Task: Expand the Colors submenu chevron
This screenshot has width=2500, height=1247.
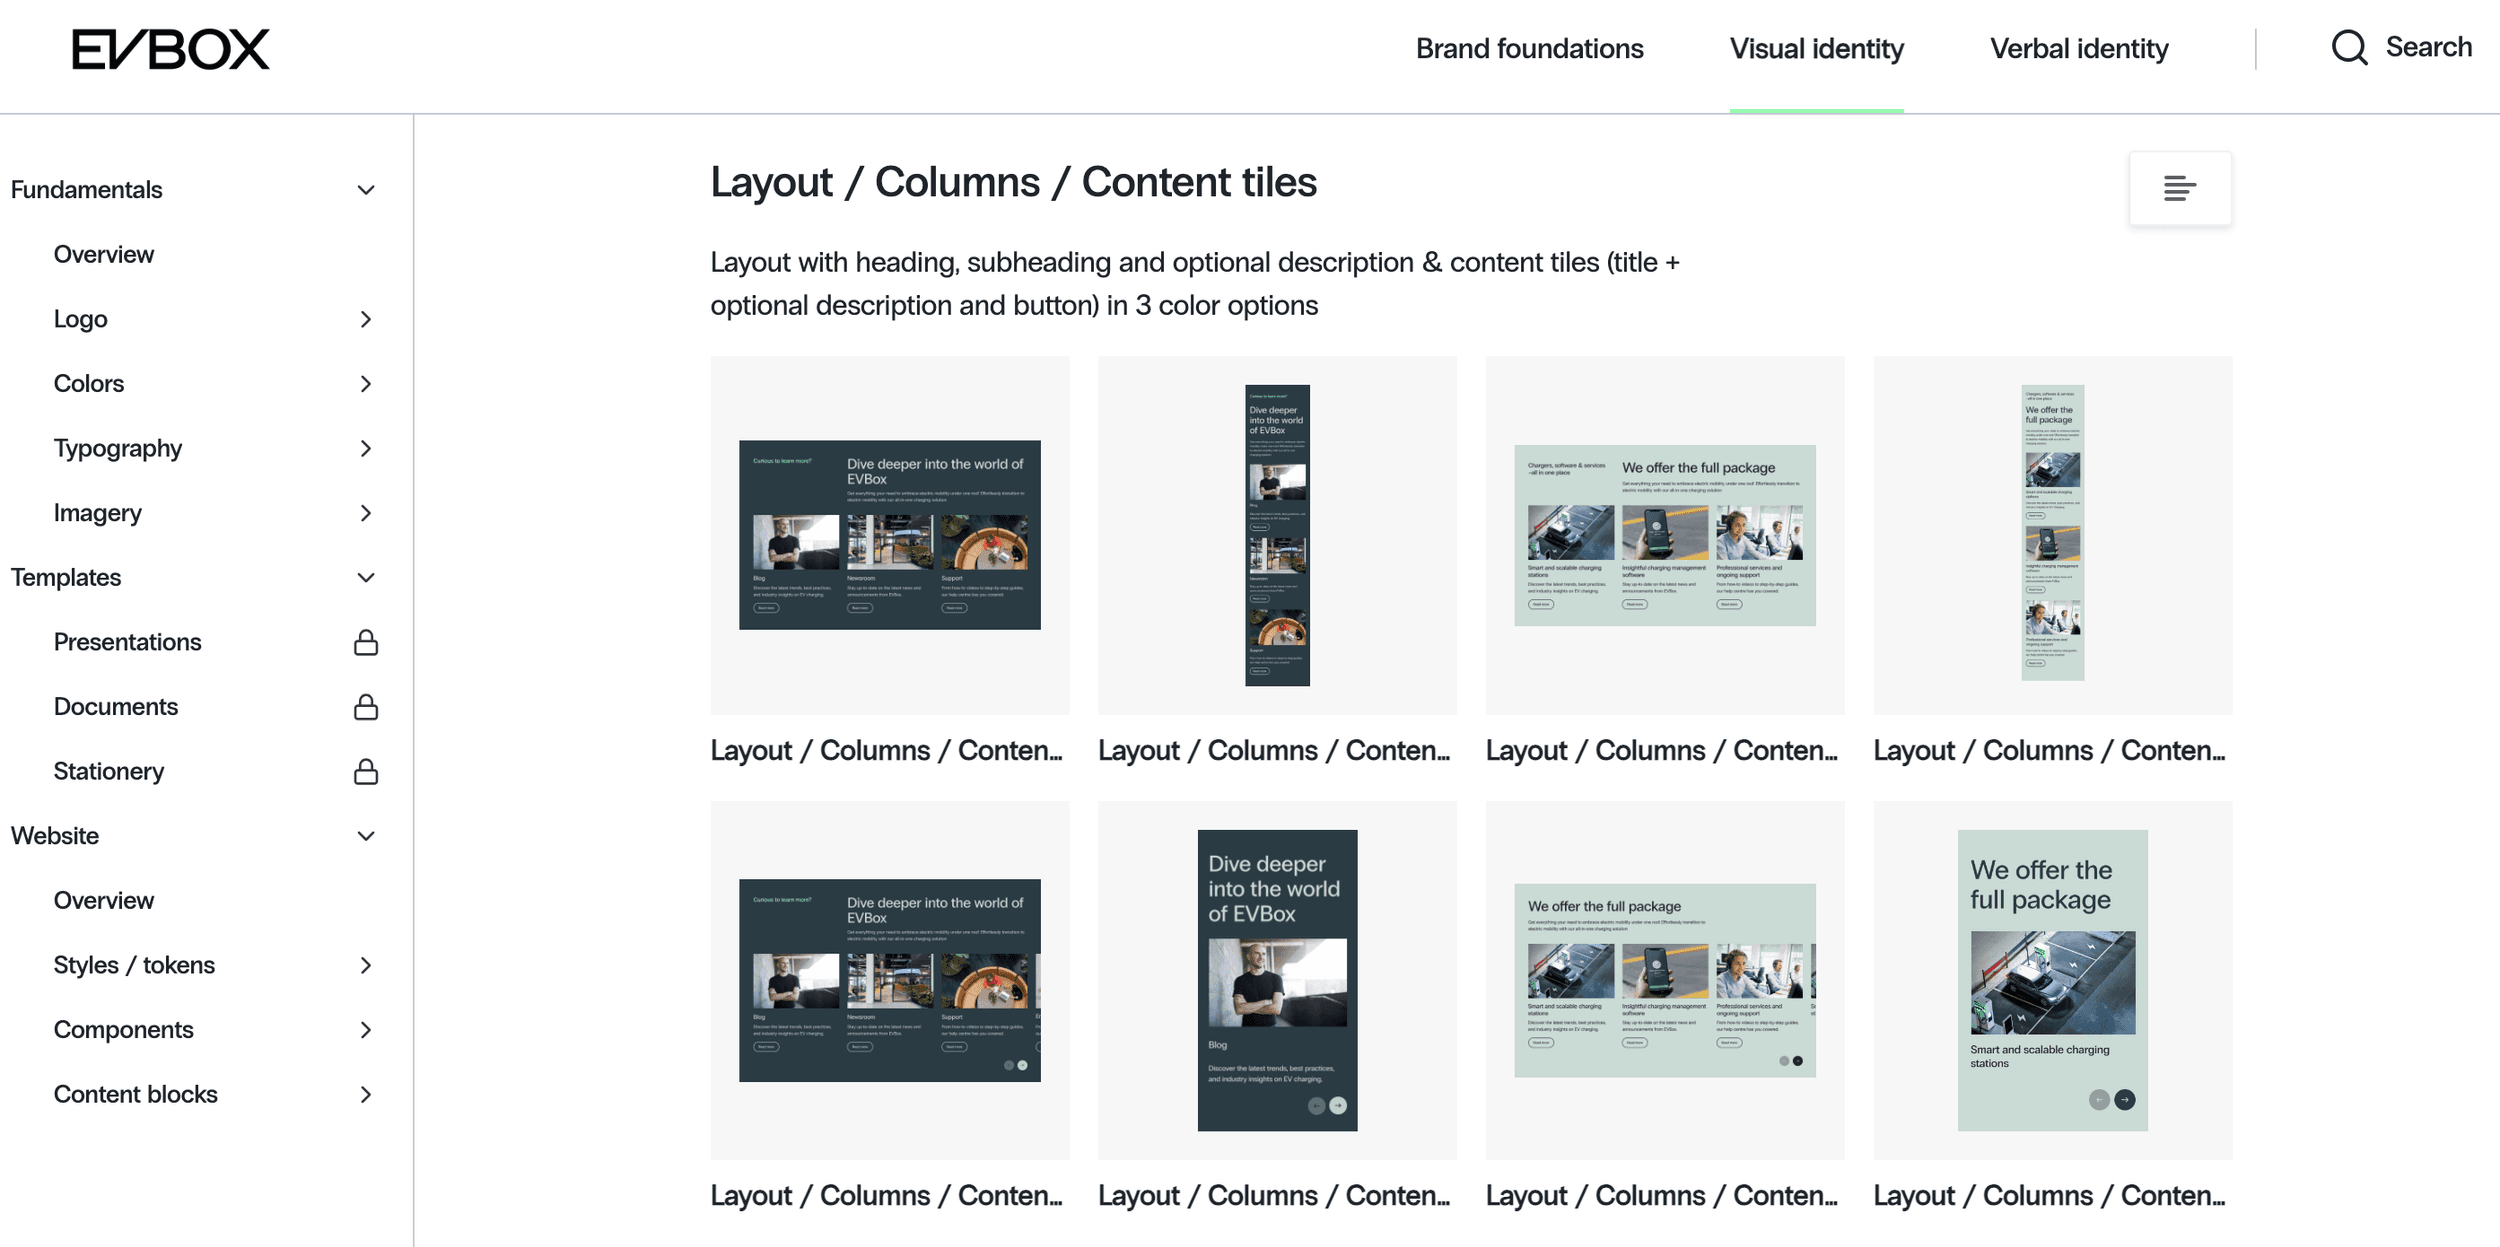Action: pos(366,384)
